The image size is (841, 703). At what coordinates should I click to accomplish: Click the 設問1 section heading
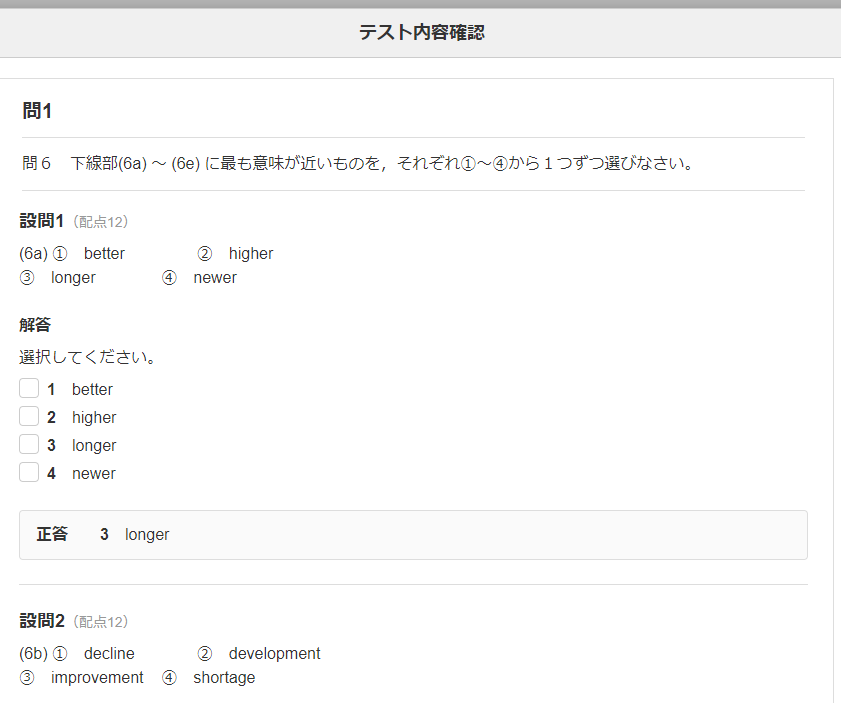(41, 221)
